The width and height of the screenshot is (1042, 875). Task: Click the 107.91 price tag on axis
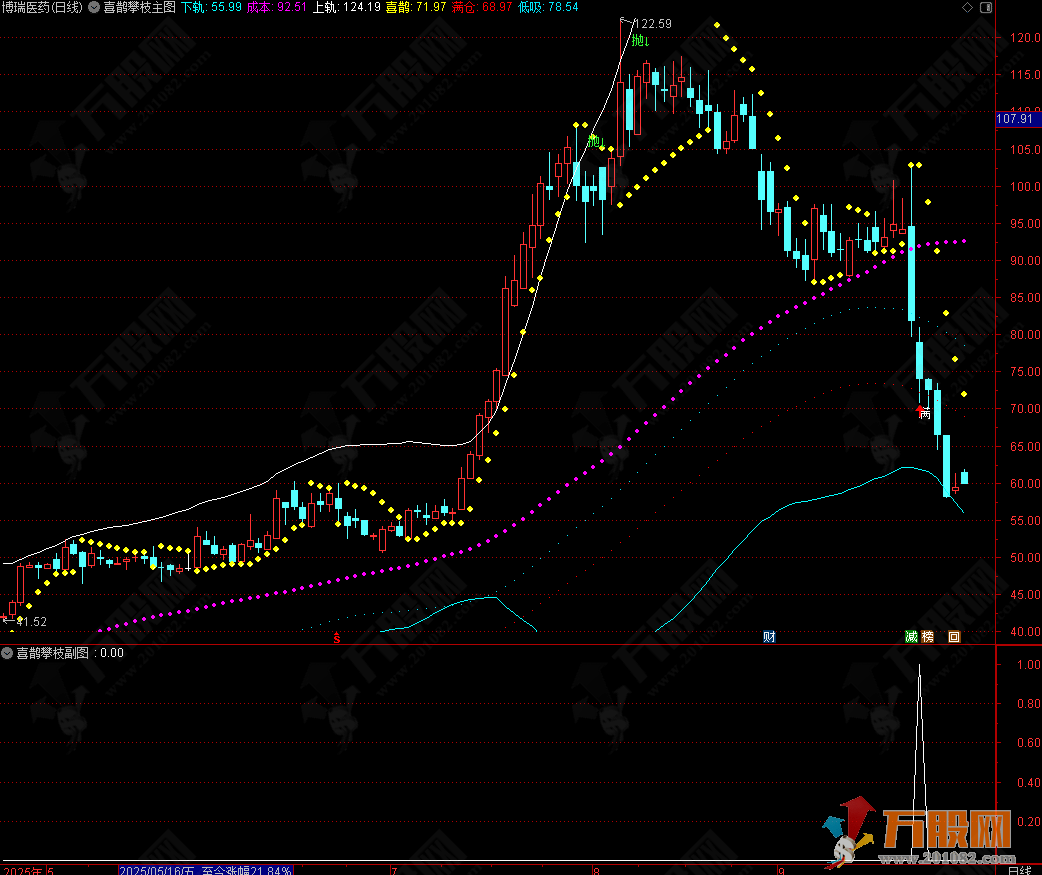[x=1014, y=119]
